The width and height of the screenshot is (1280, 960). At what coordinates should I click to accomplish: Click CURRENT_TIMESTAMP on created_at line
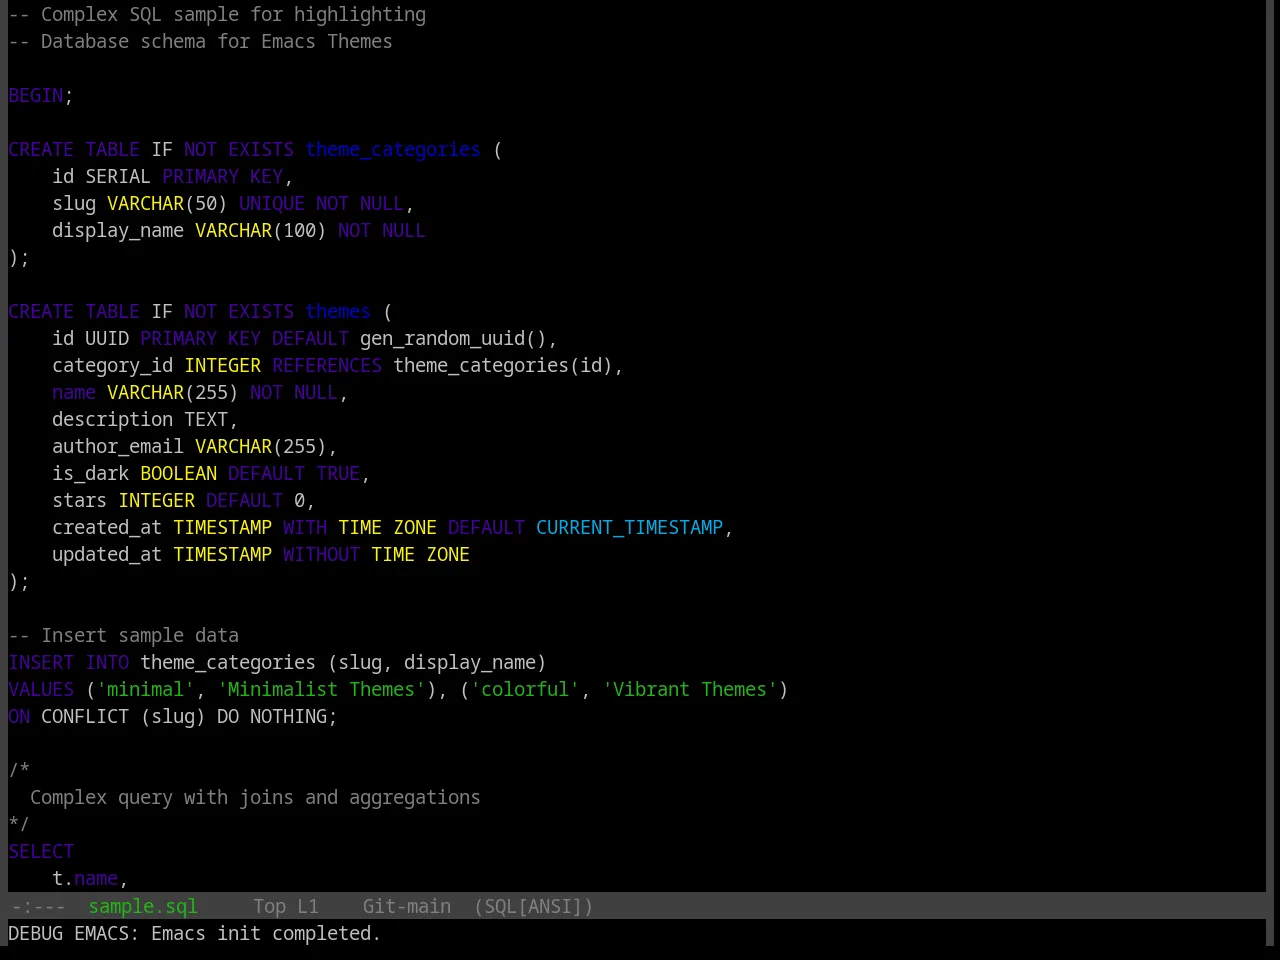pyautogui.click(x=629, y=527)
